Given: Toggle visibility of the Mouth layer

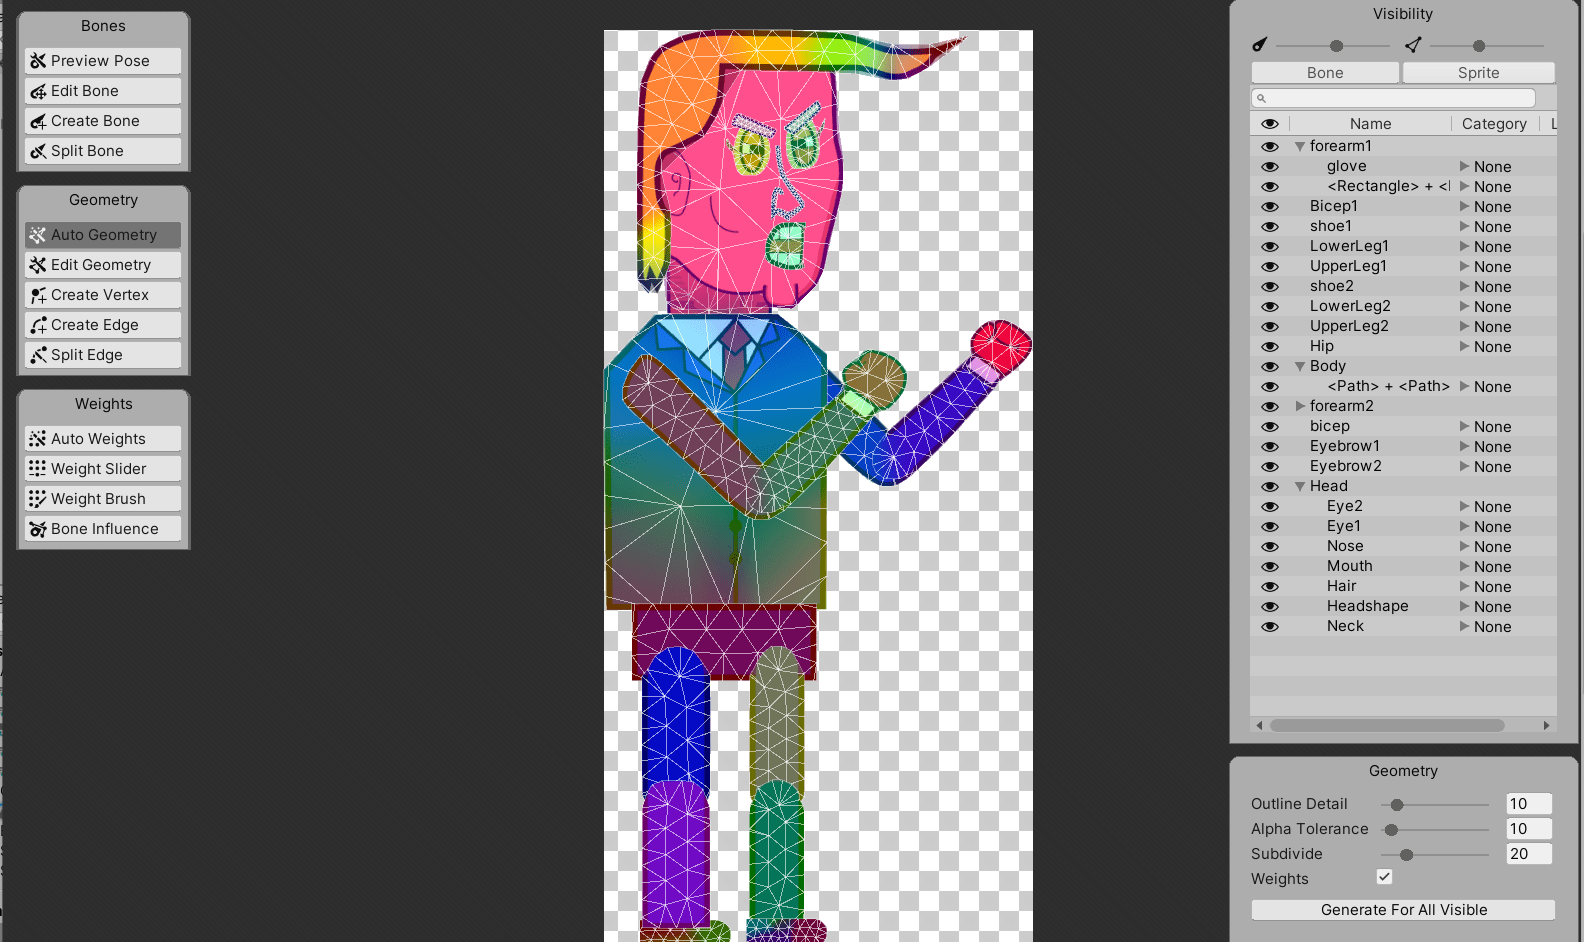Looking at the screenshot, I should tap(1270, 567).
